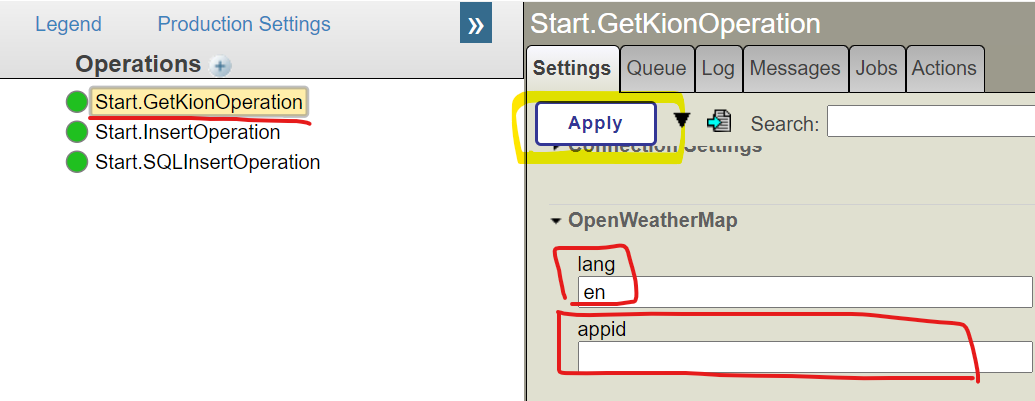Click the double-arrow panel collapse icon
The image size is (1035, 401).
[475, 24]
